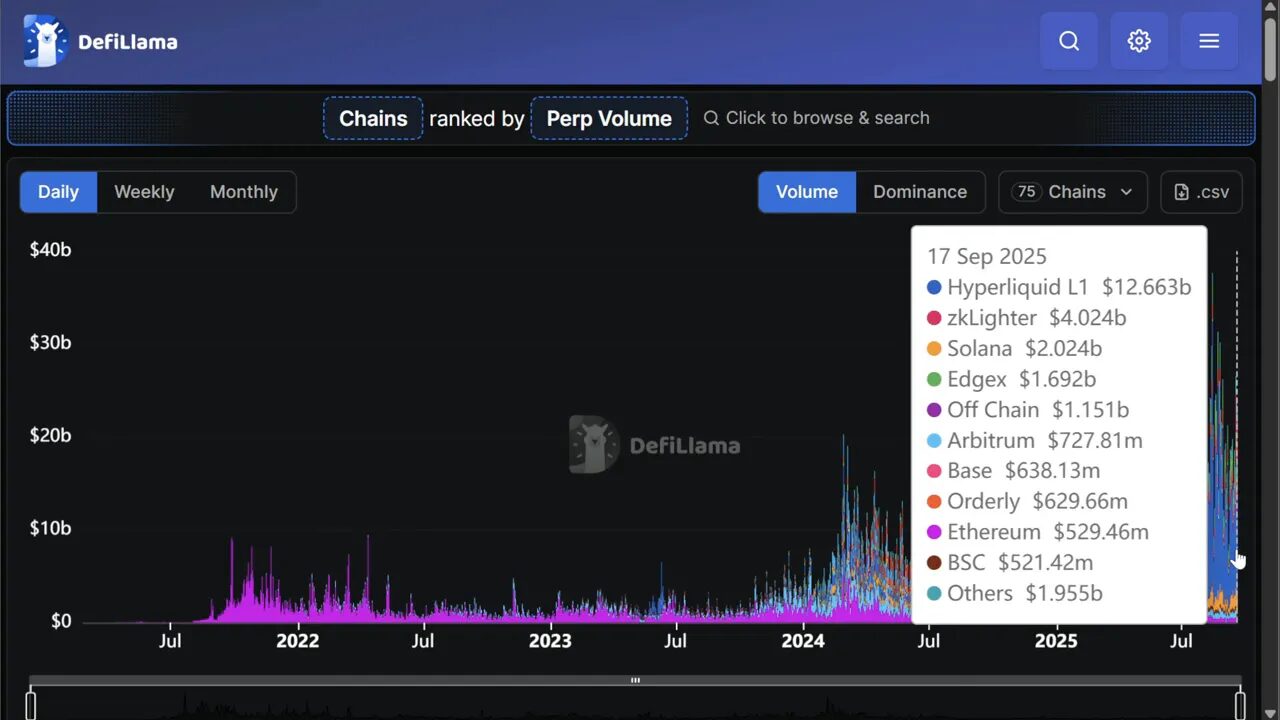The height and width of the screenshot is (720, 1280).
Task: Open the hamburger navigation menu
Action: click(x=1209, y=41)
